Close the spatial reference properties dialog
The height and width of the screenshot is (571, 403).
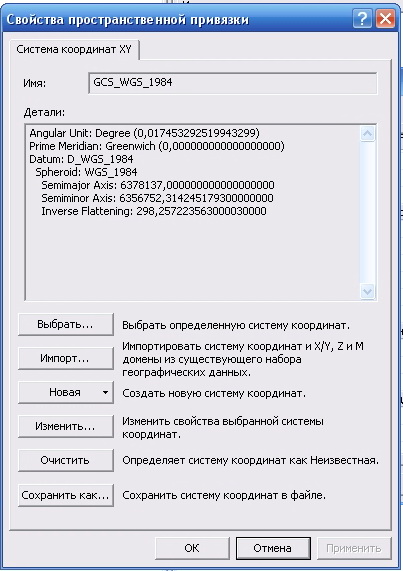pos(385,18)
